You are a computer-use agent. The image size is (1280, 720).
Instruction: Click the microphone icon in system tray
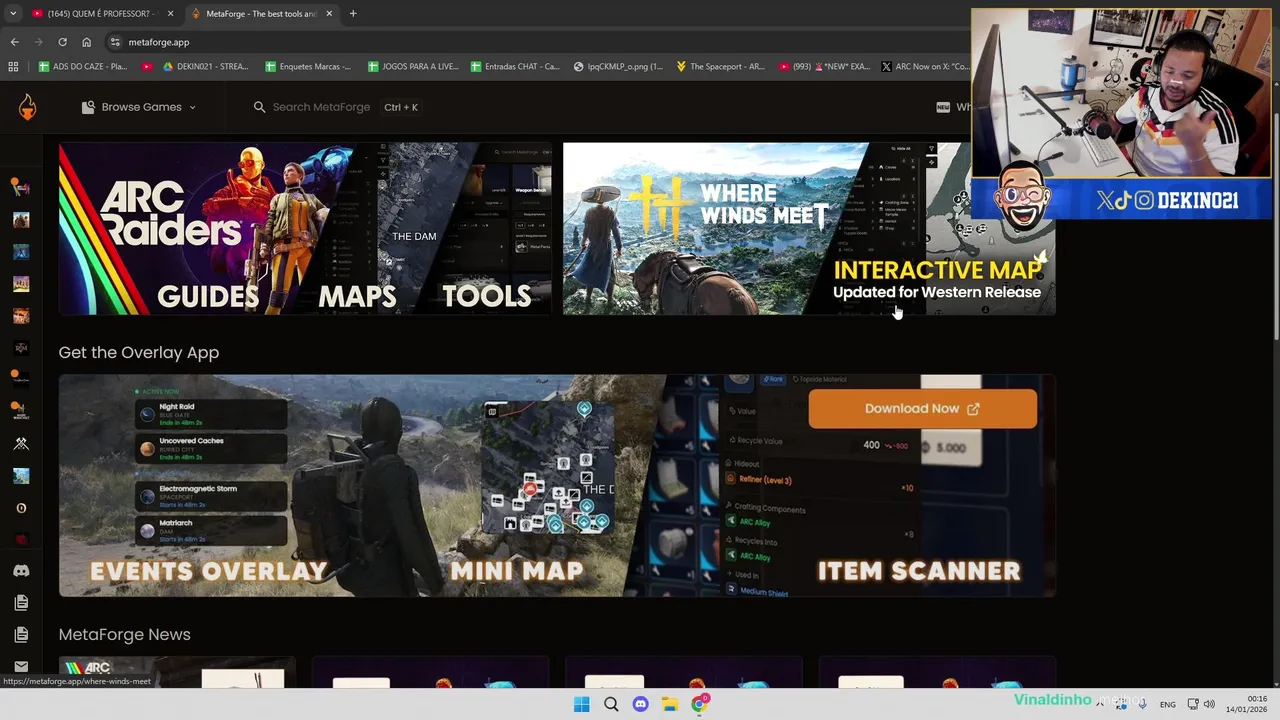pyautogui.click(x=1142, y=705)
